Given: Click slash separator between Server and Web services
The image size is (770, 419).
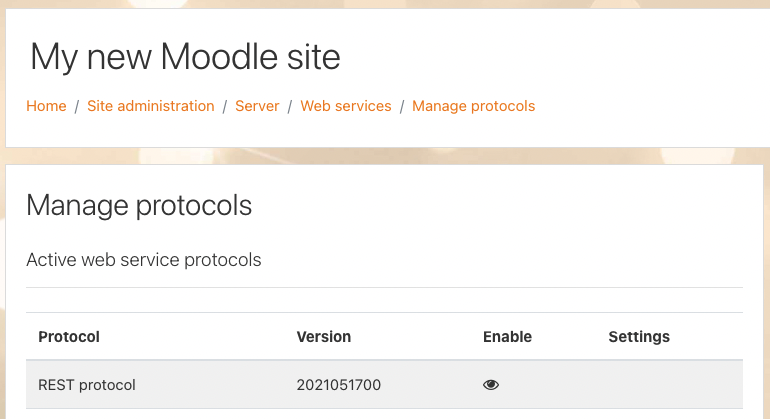Looking at the screenshot, I should click(290, 107).
